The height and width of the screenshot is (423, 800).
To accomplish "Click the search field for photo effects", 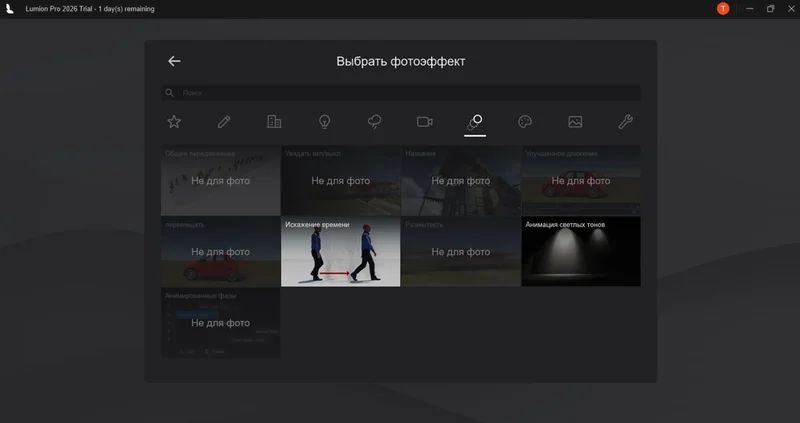I will [401, 93].
